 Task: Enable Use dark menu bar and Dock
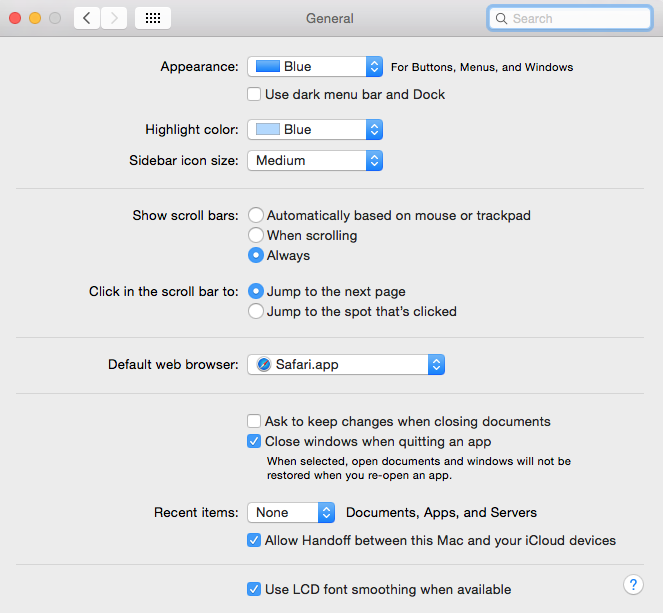(x=254, y=94)
